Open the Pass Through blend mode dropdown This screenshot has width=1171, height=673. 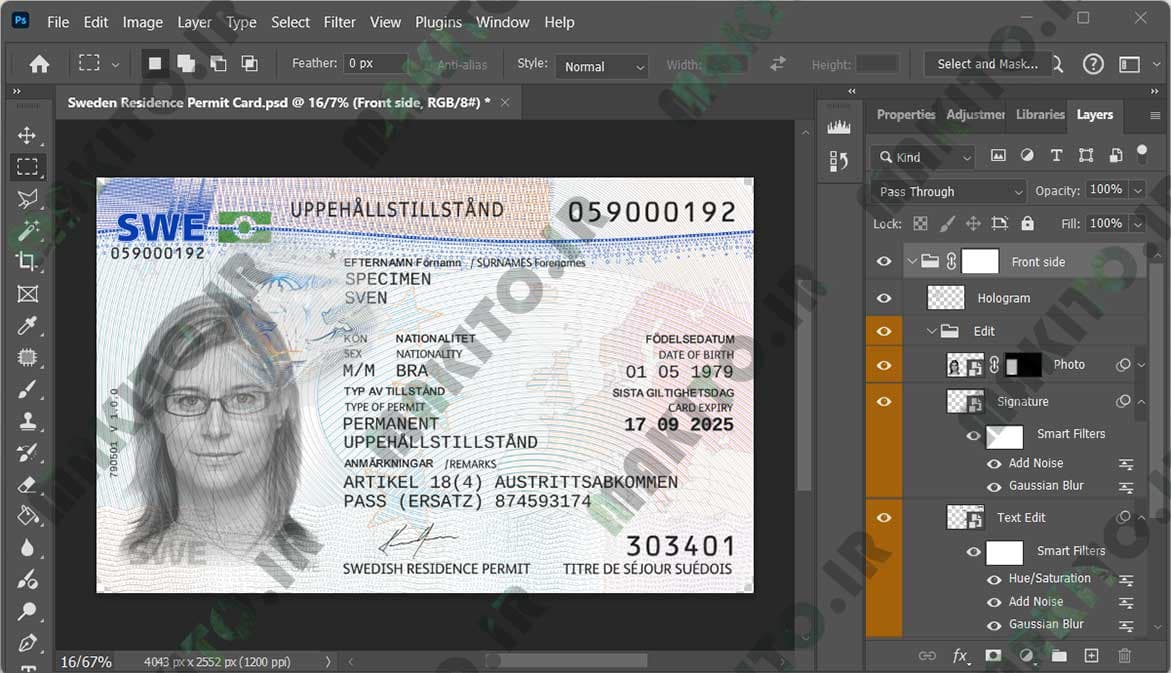pos(949,191)
